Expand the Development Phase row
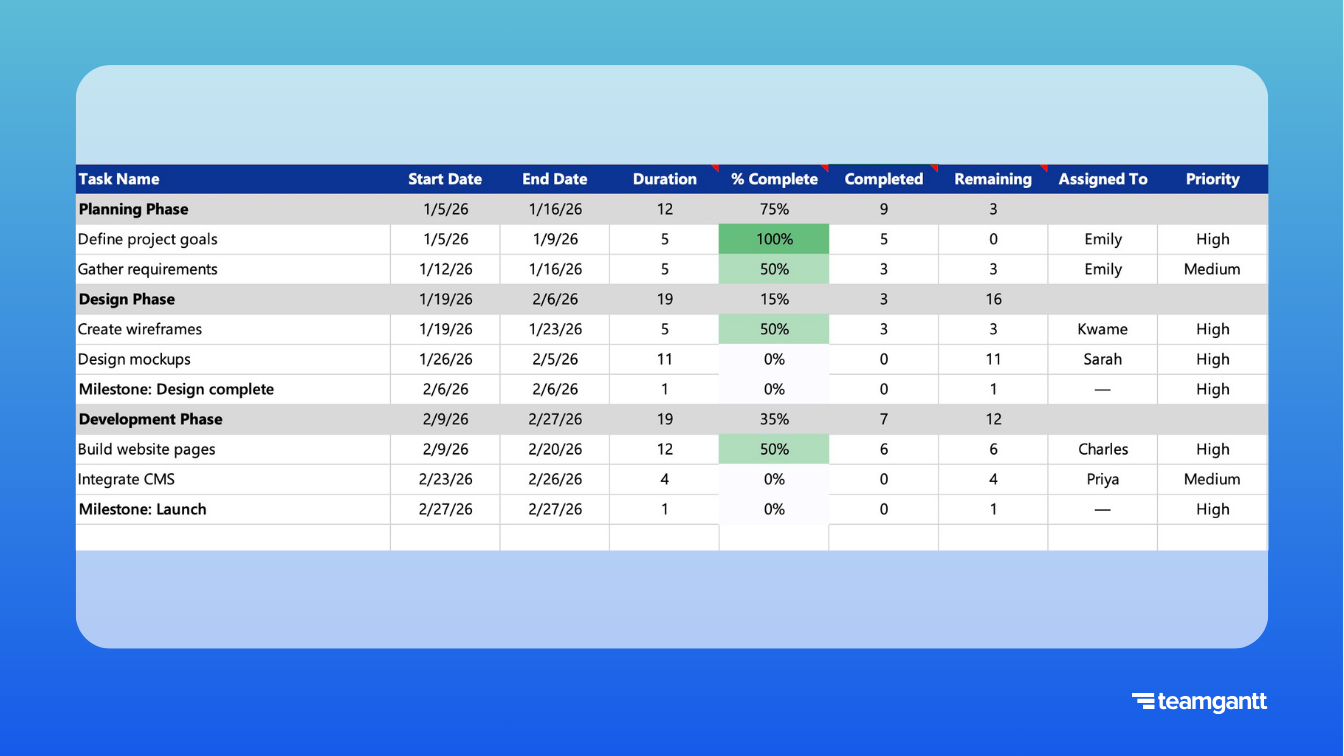This screenshot has width=1344, height=756. click(150, 419)
